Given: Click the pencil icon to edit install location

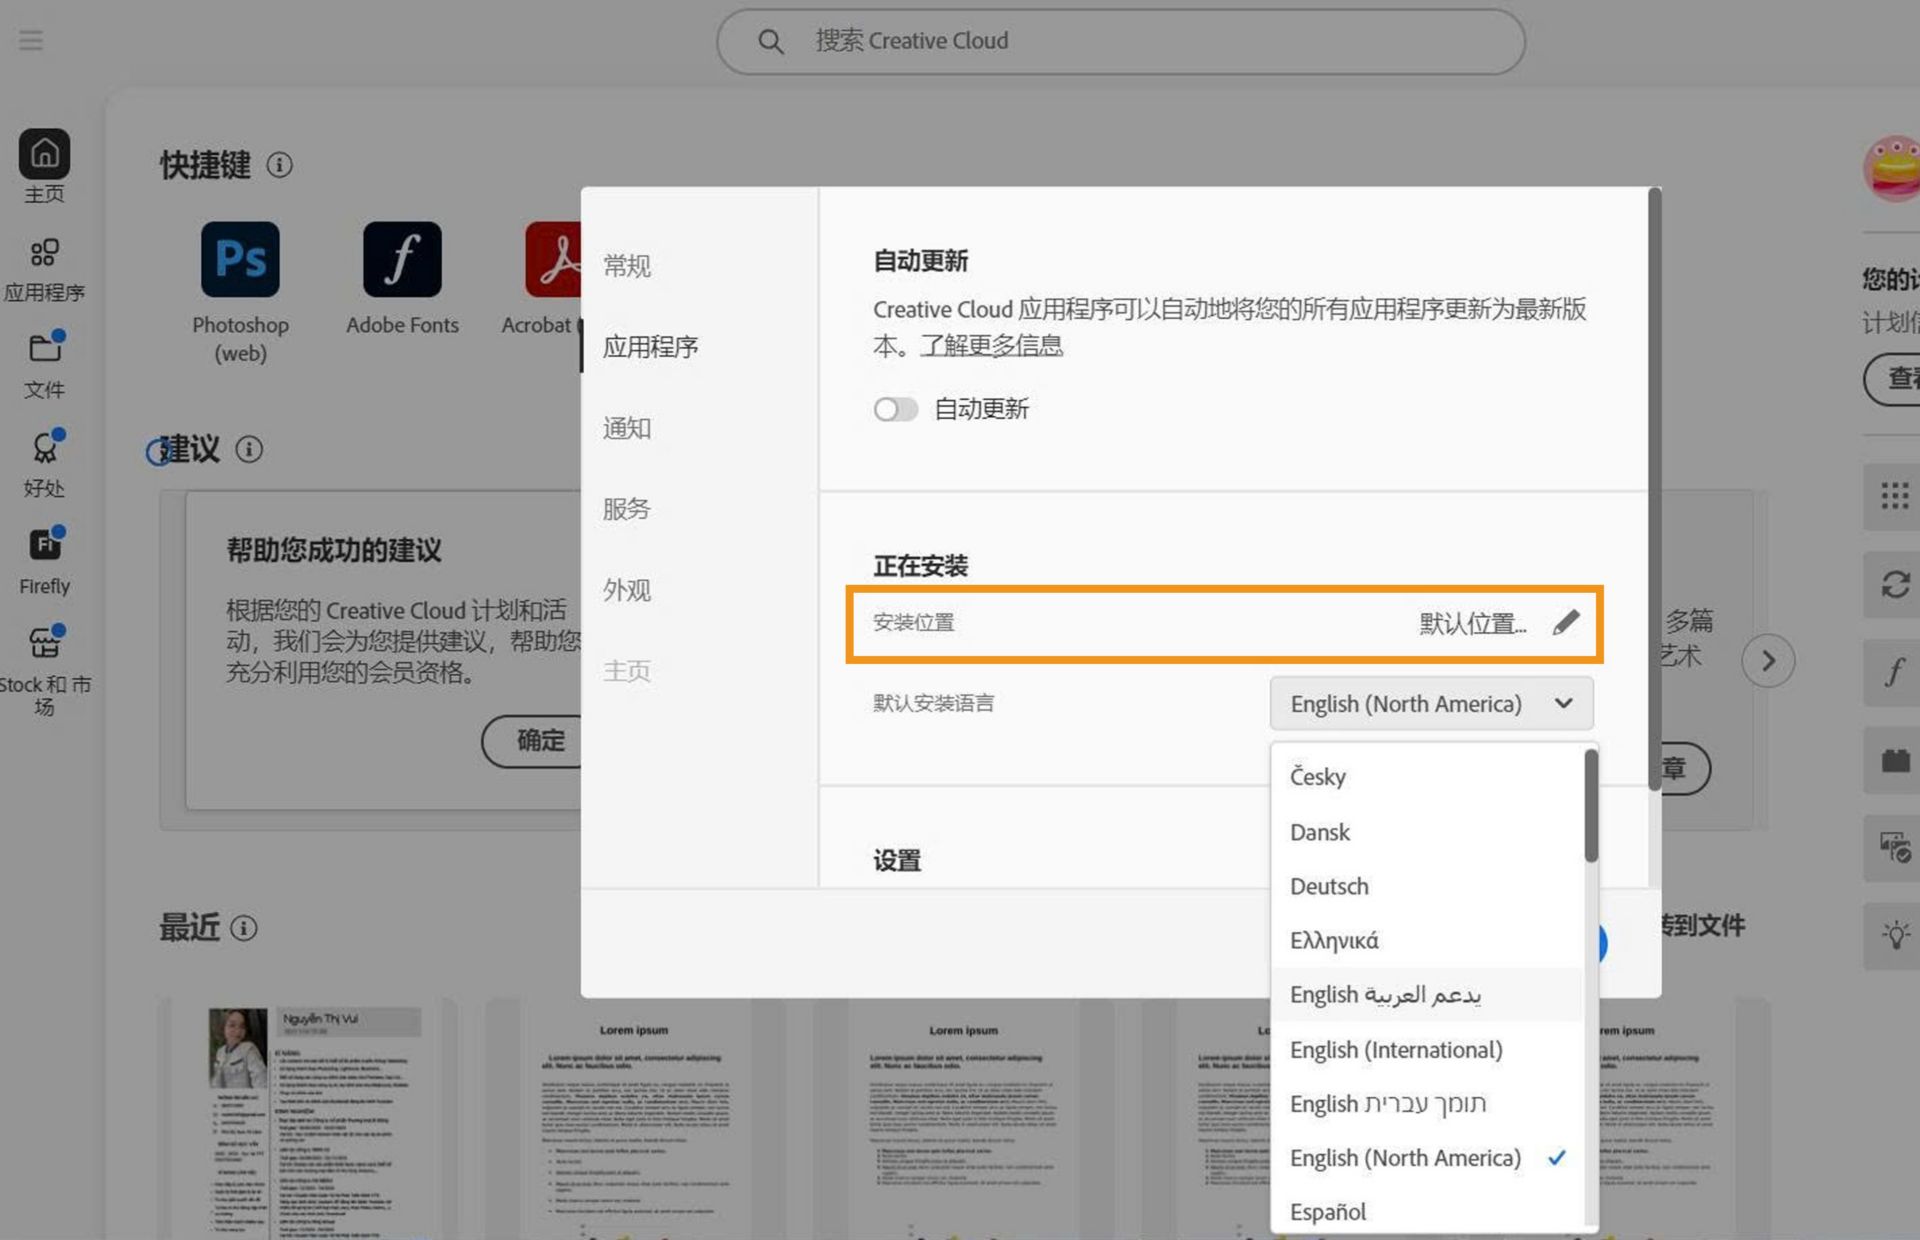Looking at the screenshot, I should (x=1566, y=622).
